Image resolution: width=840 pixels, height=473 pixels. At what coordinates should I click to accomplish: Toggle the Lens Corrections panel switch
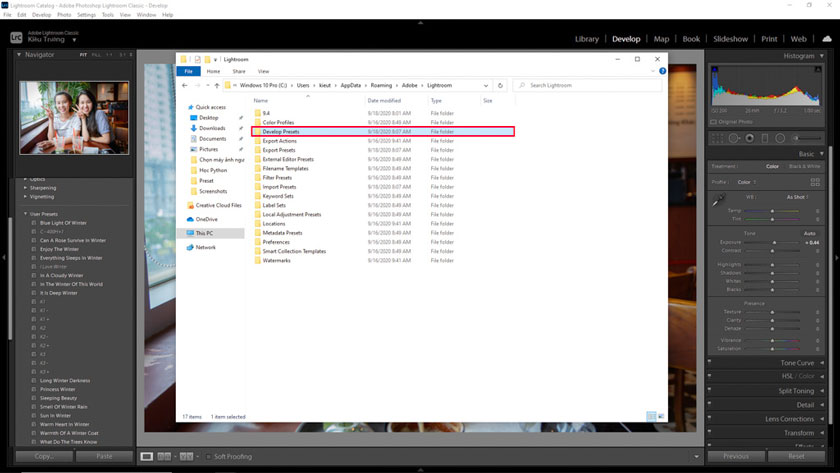click(x=709, y=418)
